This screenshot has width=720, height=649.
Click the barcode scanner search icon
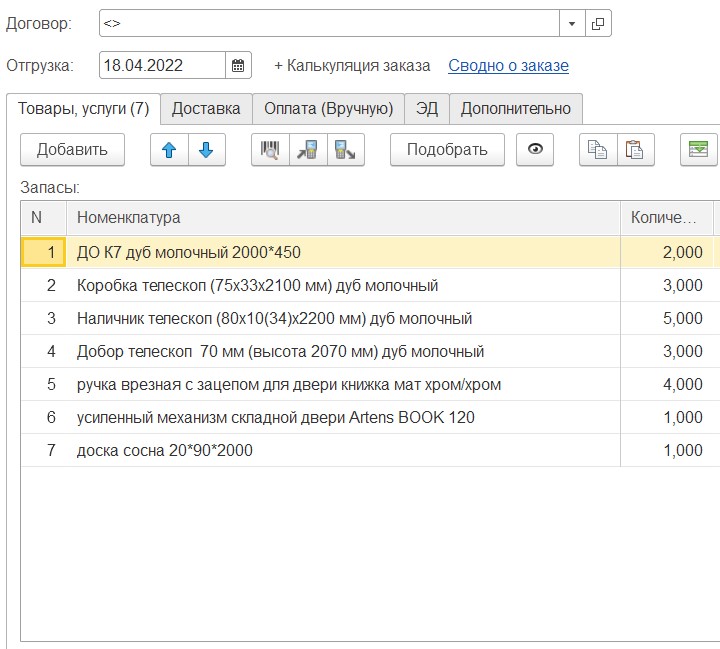pyautogui.click(x=270, y=150)
